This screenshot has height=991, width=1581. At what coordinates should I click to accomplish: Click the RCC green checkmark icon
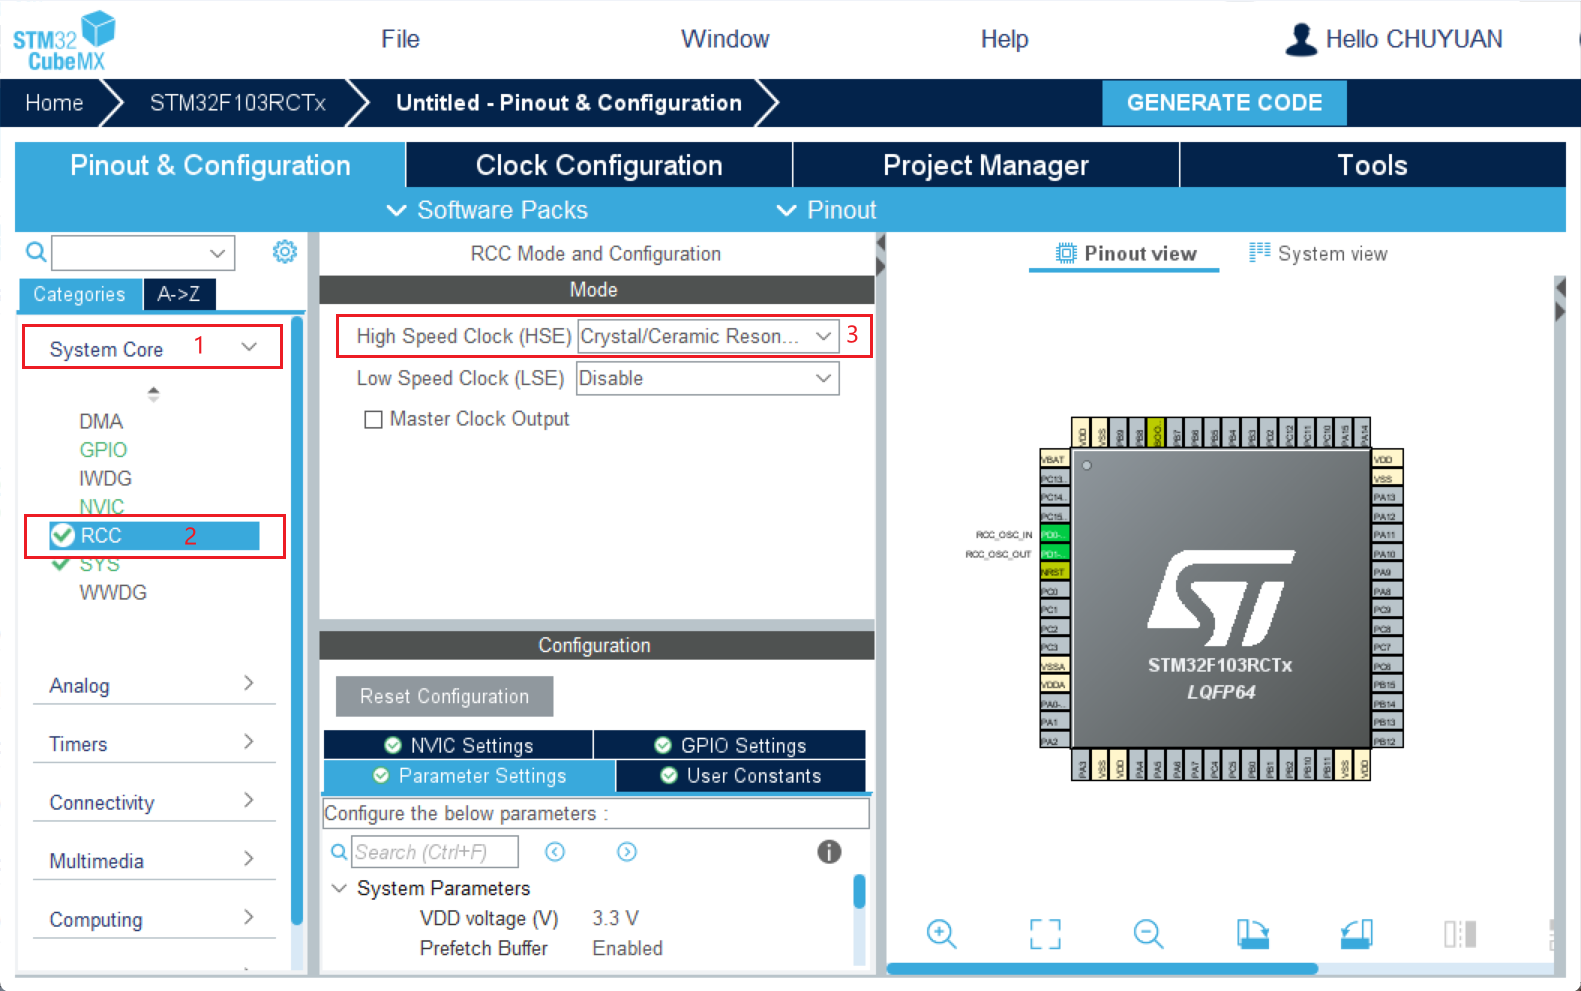[x=63, y=535]
